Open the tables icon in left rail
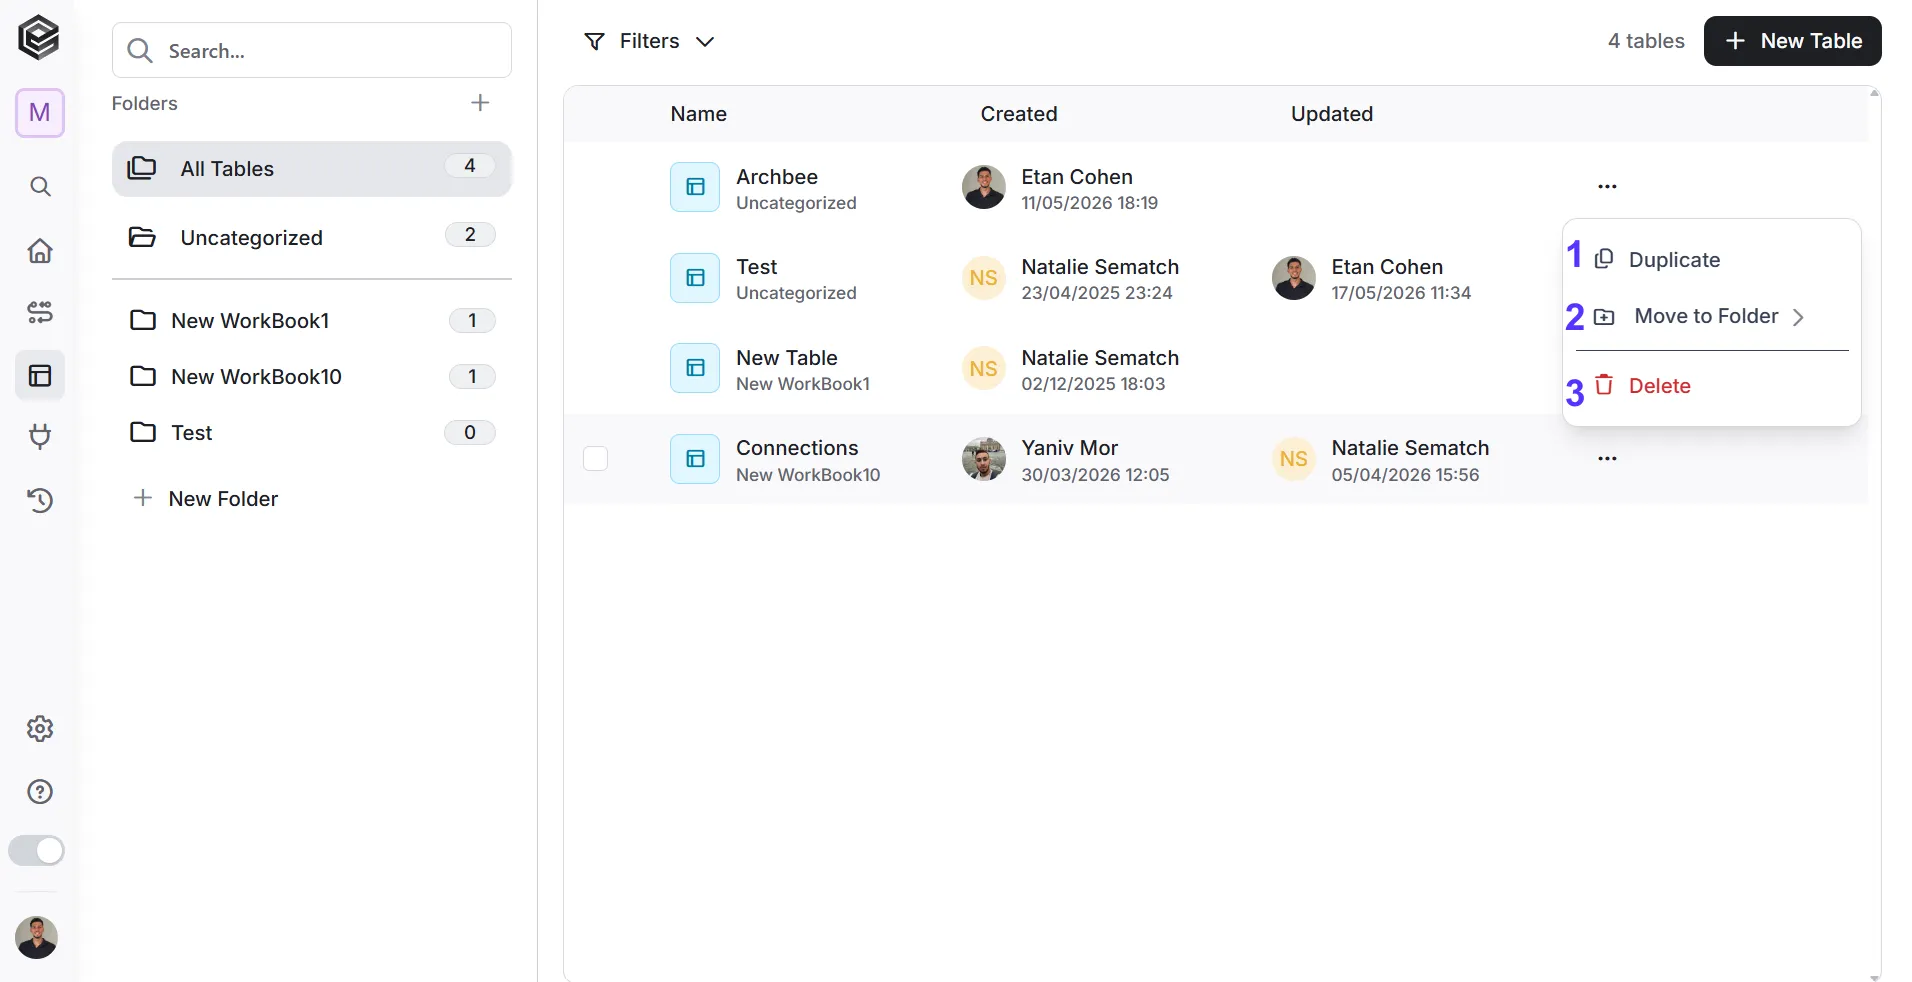 (40, 376)
